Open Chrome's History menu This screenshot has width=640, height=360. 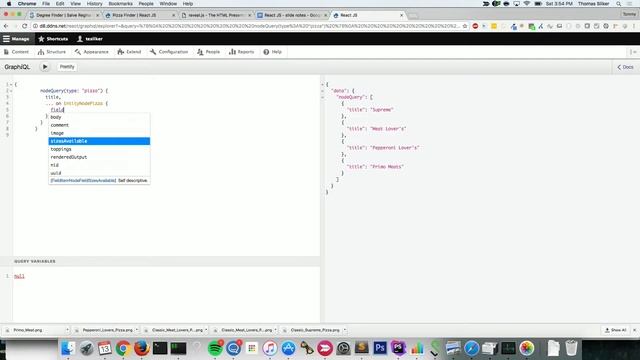(x=94, y=4)
